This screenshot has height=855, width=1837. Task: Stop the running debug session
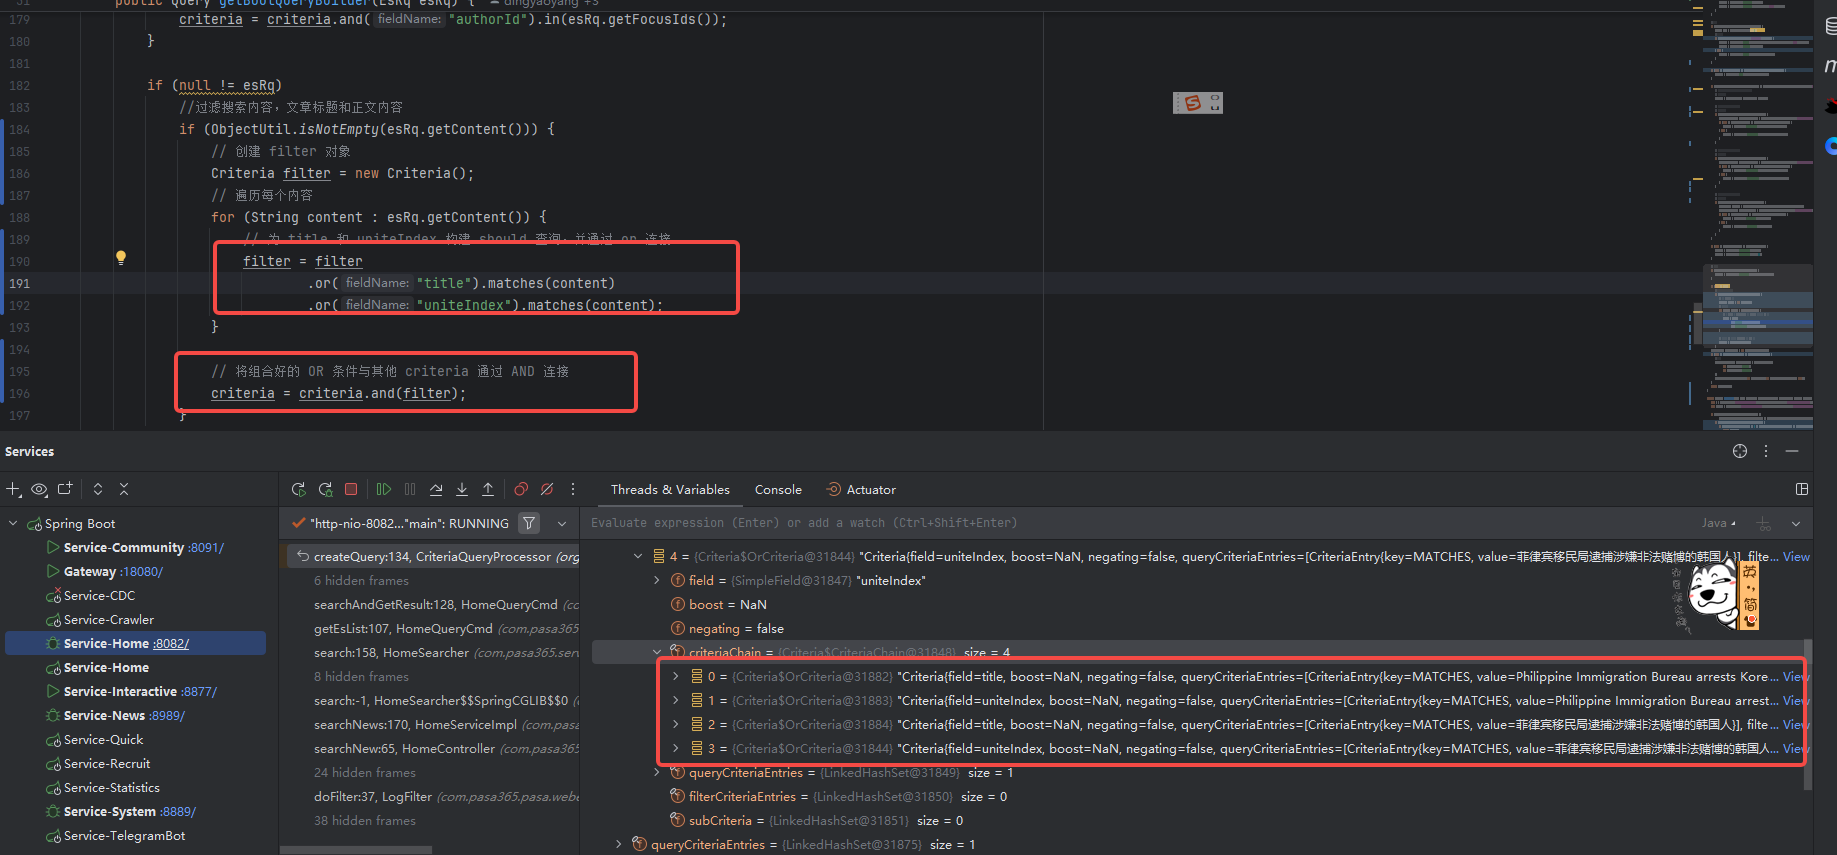pos(351,489)
